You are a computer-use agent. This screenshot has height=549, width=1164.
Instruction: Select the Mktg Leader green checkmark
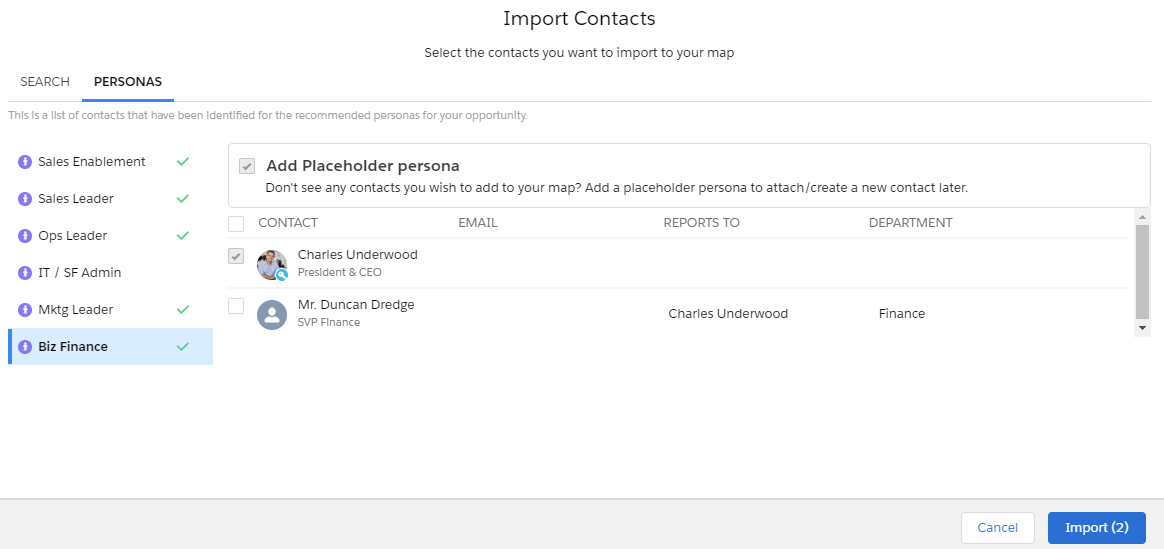click(183, 309)
